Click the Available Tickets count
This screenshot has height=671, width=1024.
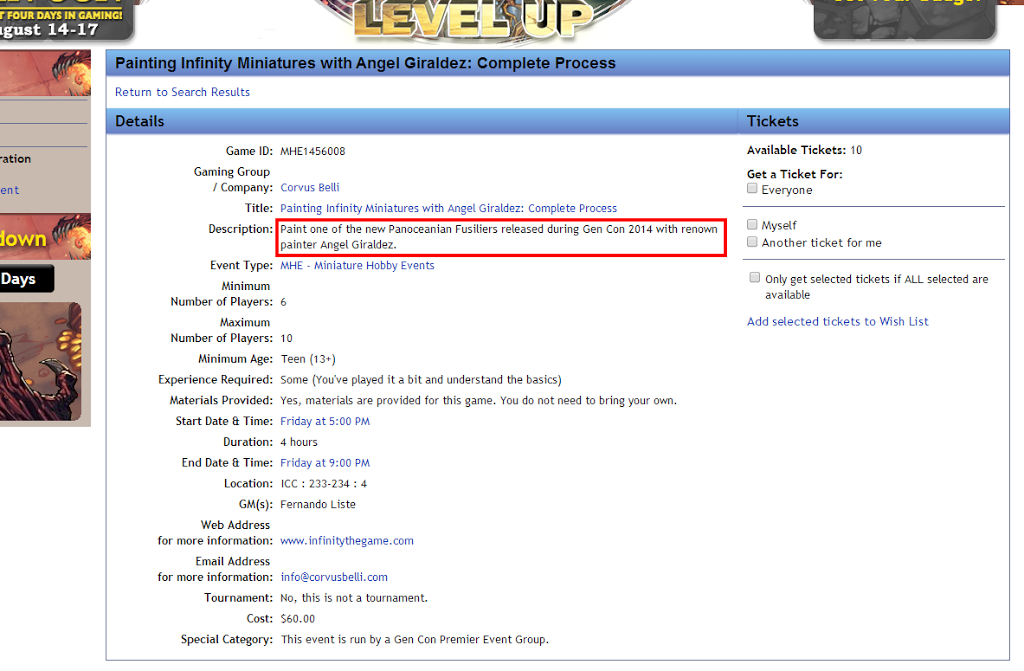click(x=856, y=150)
